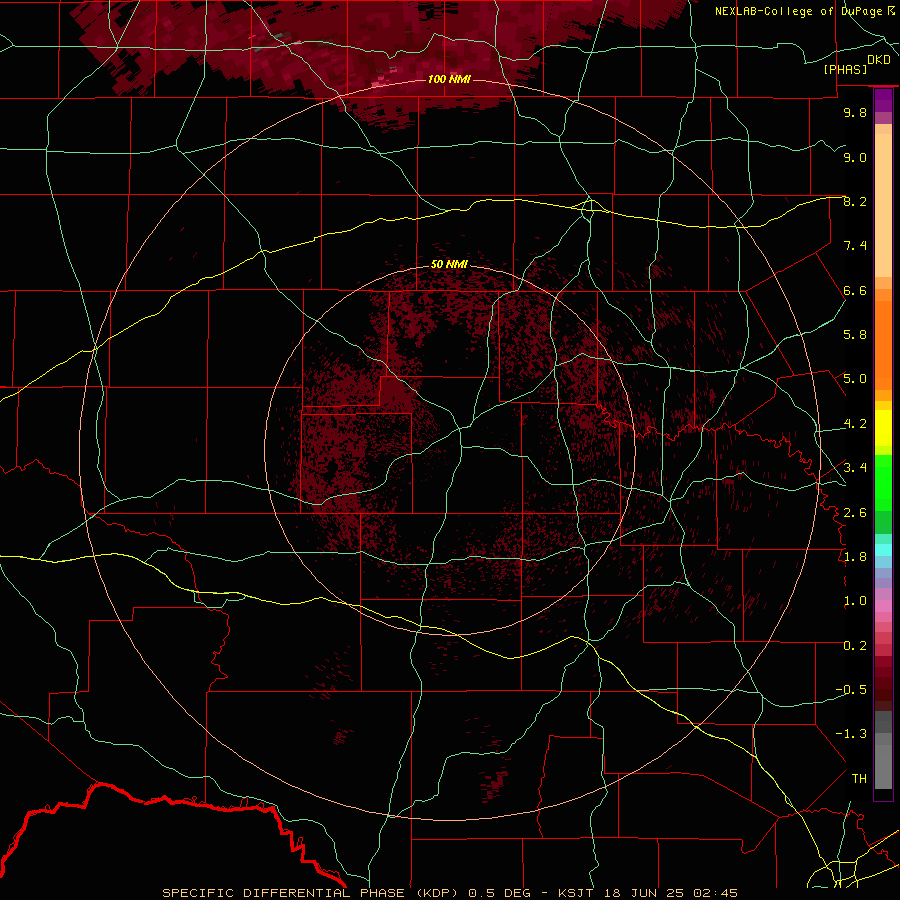Select the DKD label above the color scale
Screen dimensions: 900x900
[879, 60]
